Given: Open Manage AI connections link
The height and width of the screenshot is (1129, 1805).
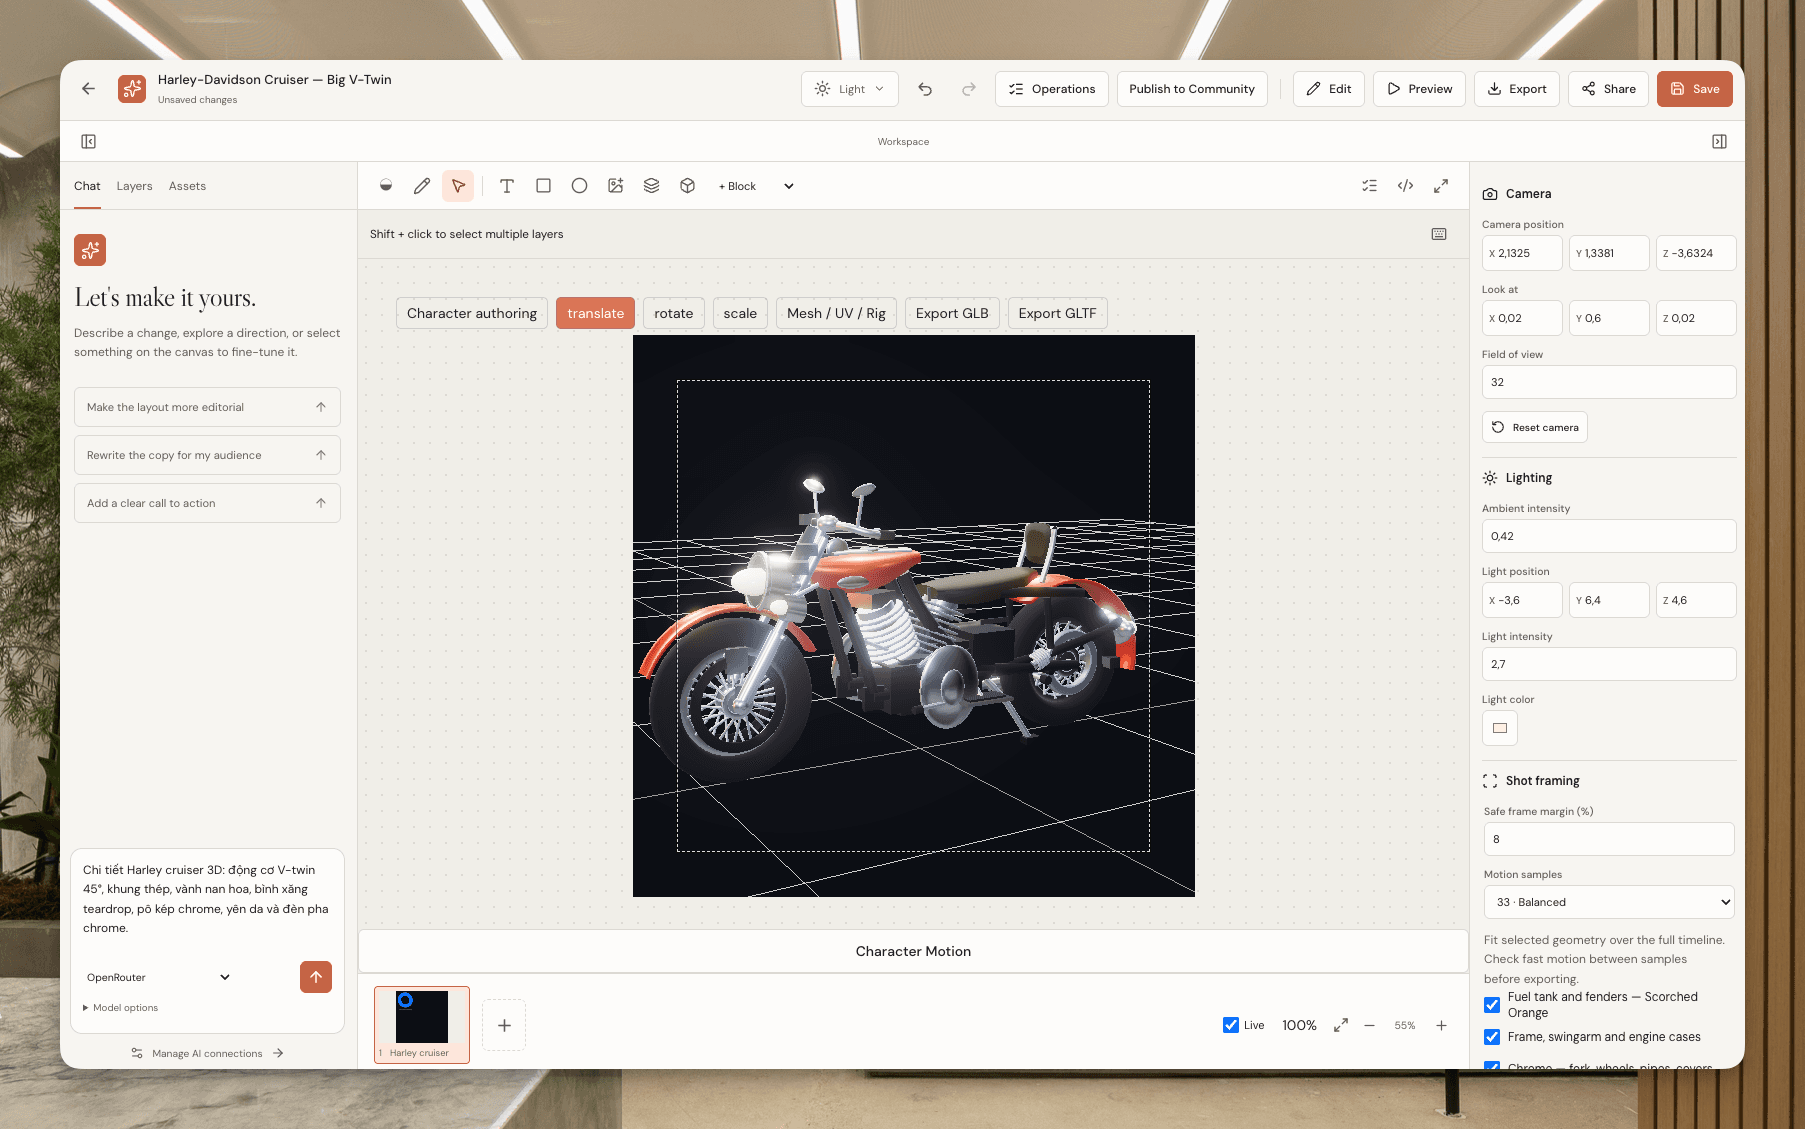Looking at the screenshot, I should [x=207, y=1053].
